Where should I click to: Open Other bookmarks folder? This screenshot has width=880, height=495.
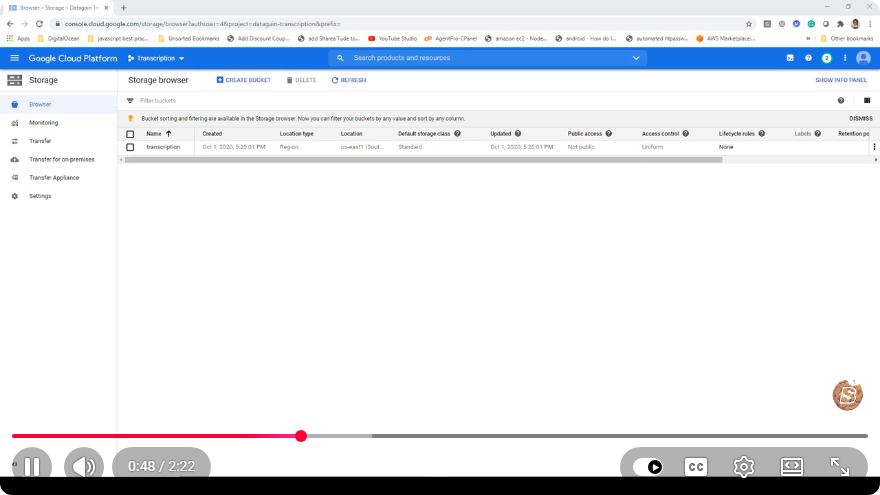click(x=847, y=39)
